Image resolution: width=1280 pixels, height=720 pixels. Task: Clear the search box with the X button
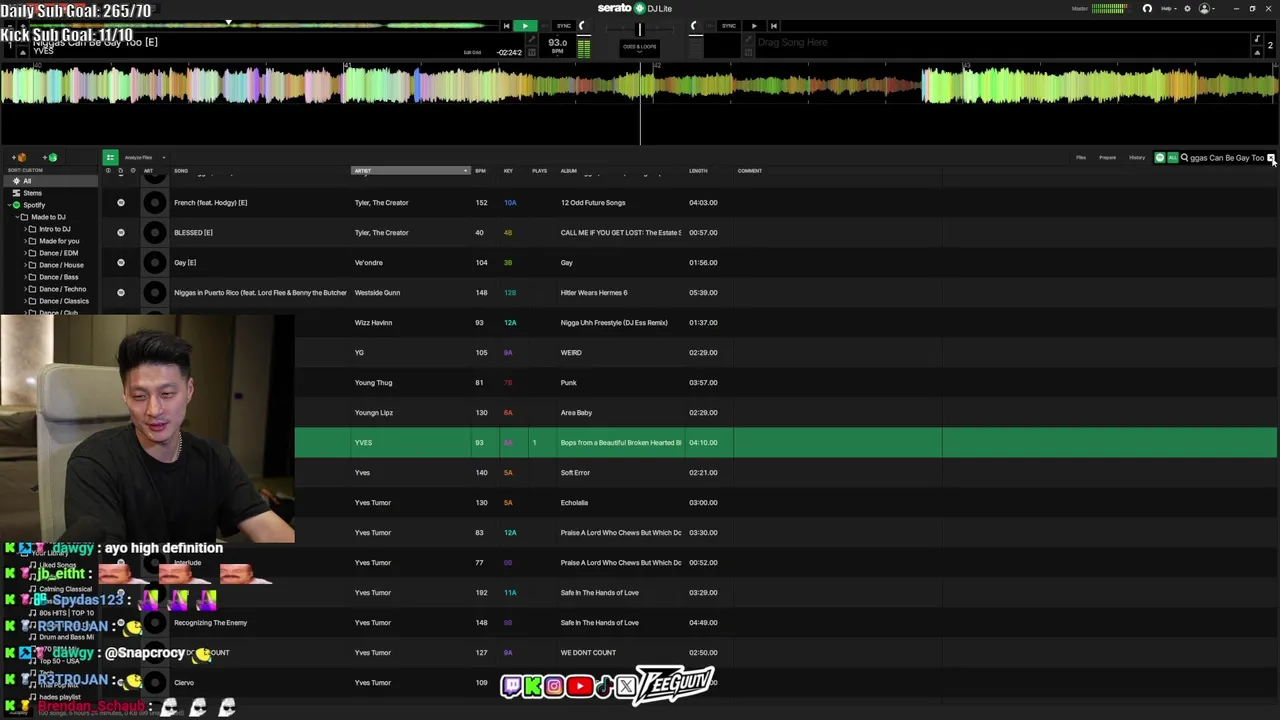[x=1271, y=157]
